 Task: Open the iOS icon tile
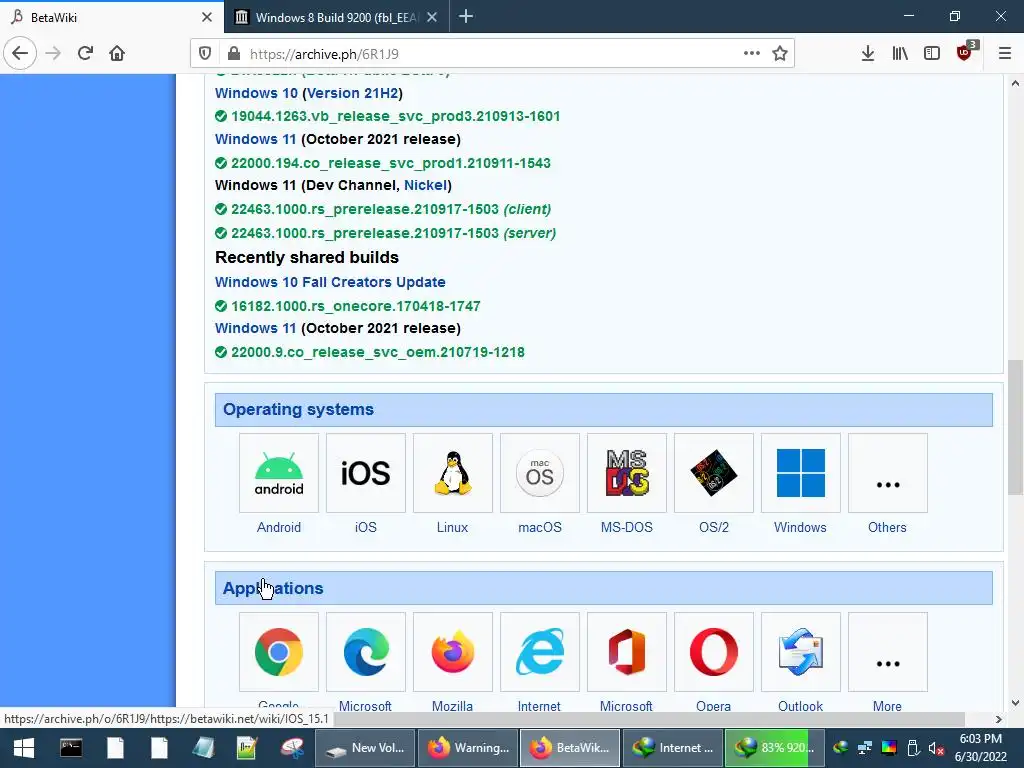coord(366,473)
